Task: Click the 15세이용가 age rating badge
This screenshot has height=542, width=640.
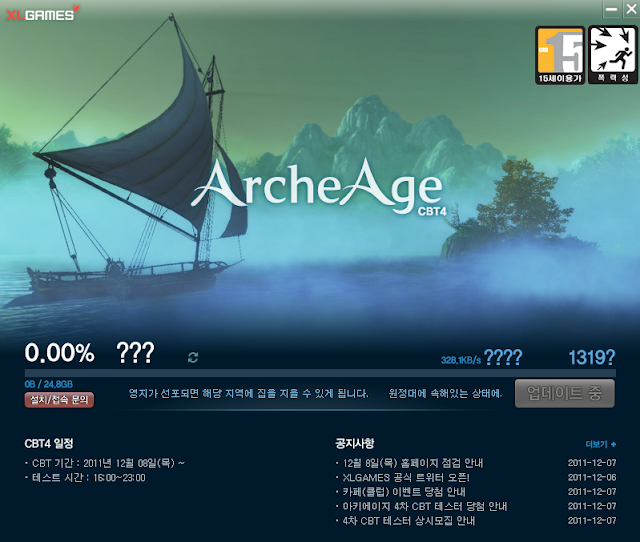Action: click(x=560, y=55)
